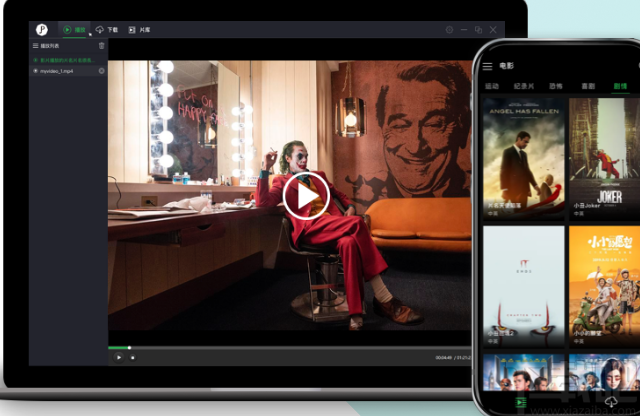Select the 纪录片 category on the phone
Viewport: 640px width, 416px height.
pyautogui.click(x=524, y=87)
